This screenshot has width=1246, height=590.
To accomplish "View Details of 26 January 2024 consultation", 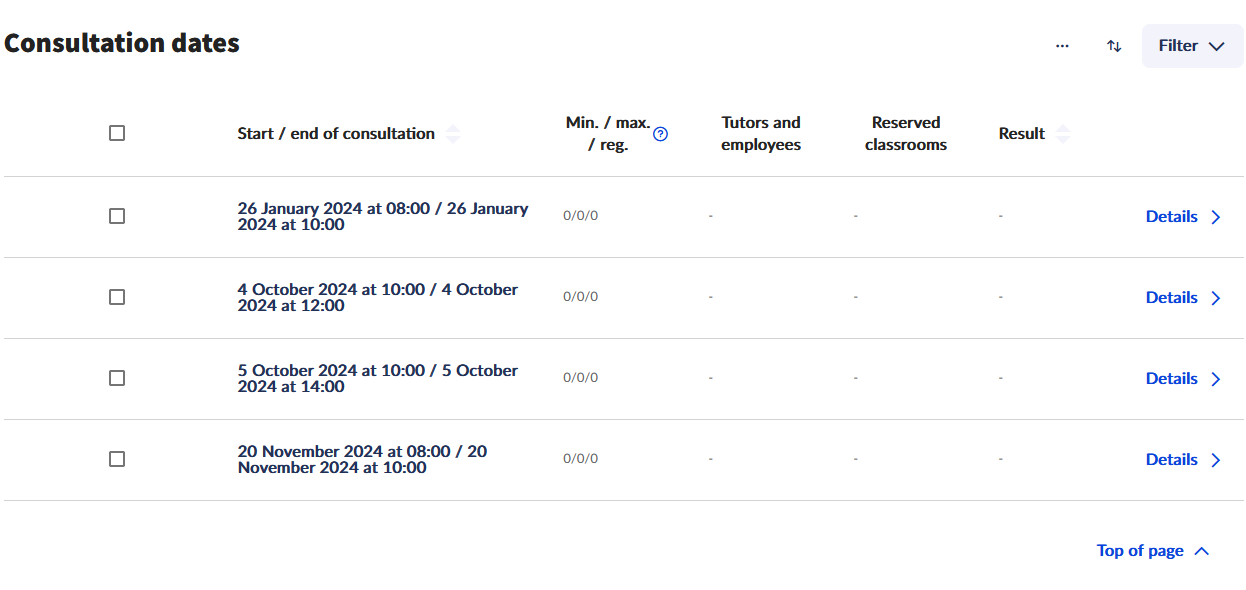I will click(x=1171, y=216).
